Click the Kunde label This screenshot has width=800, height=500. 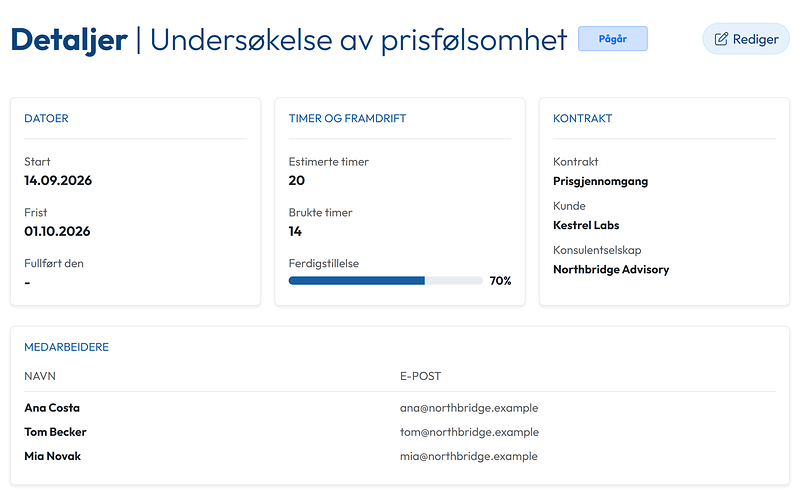pos(569,206)
